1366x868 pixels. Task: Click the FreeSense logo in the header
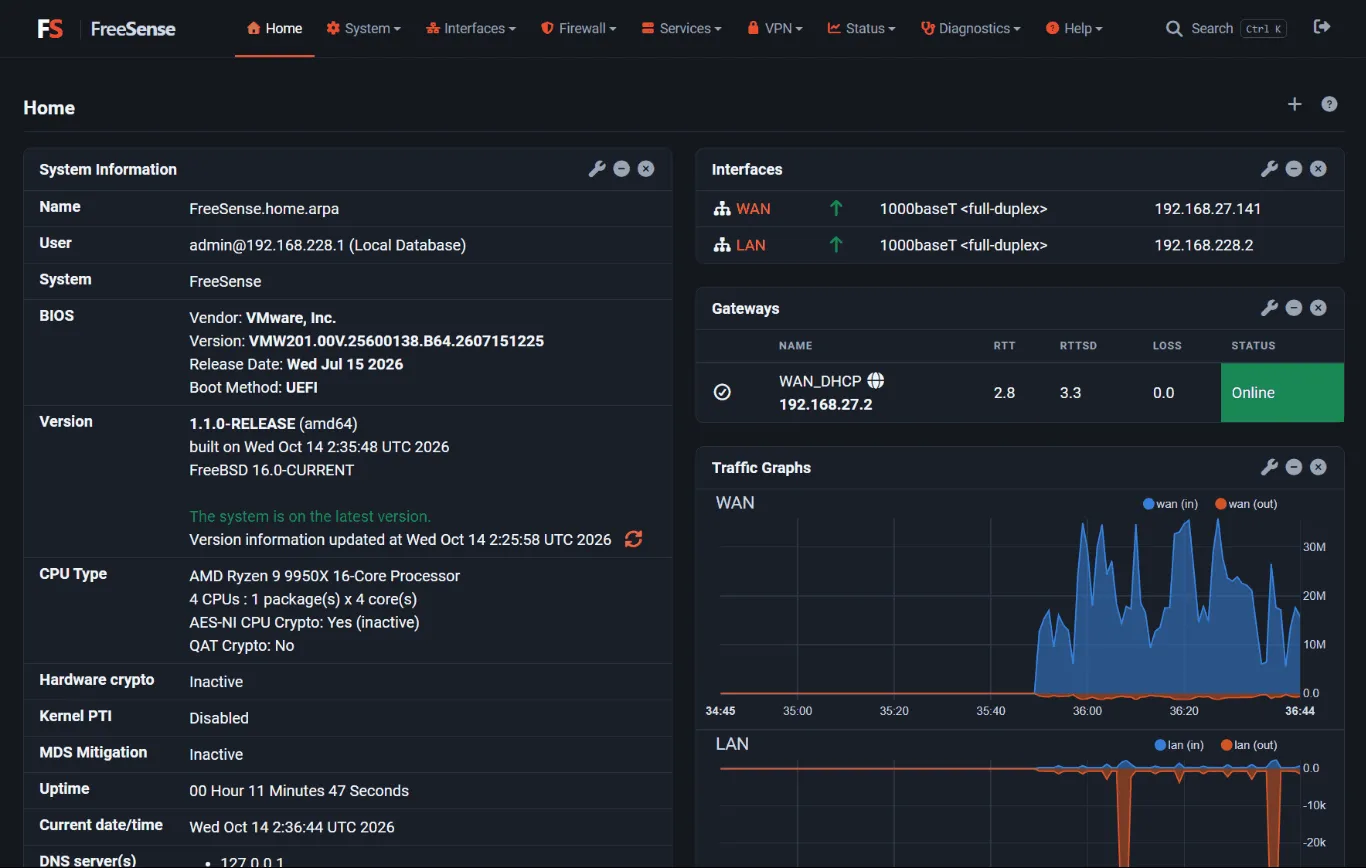106,28
